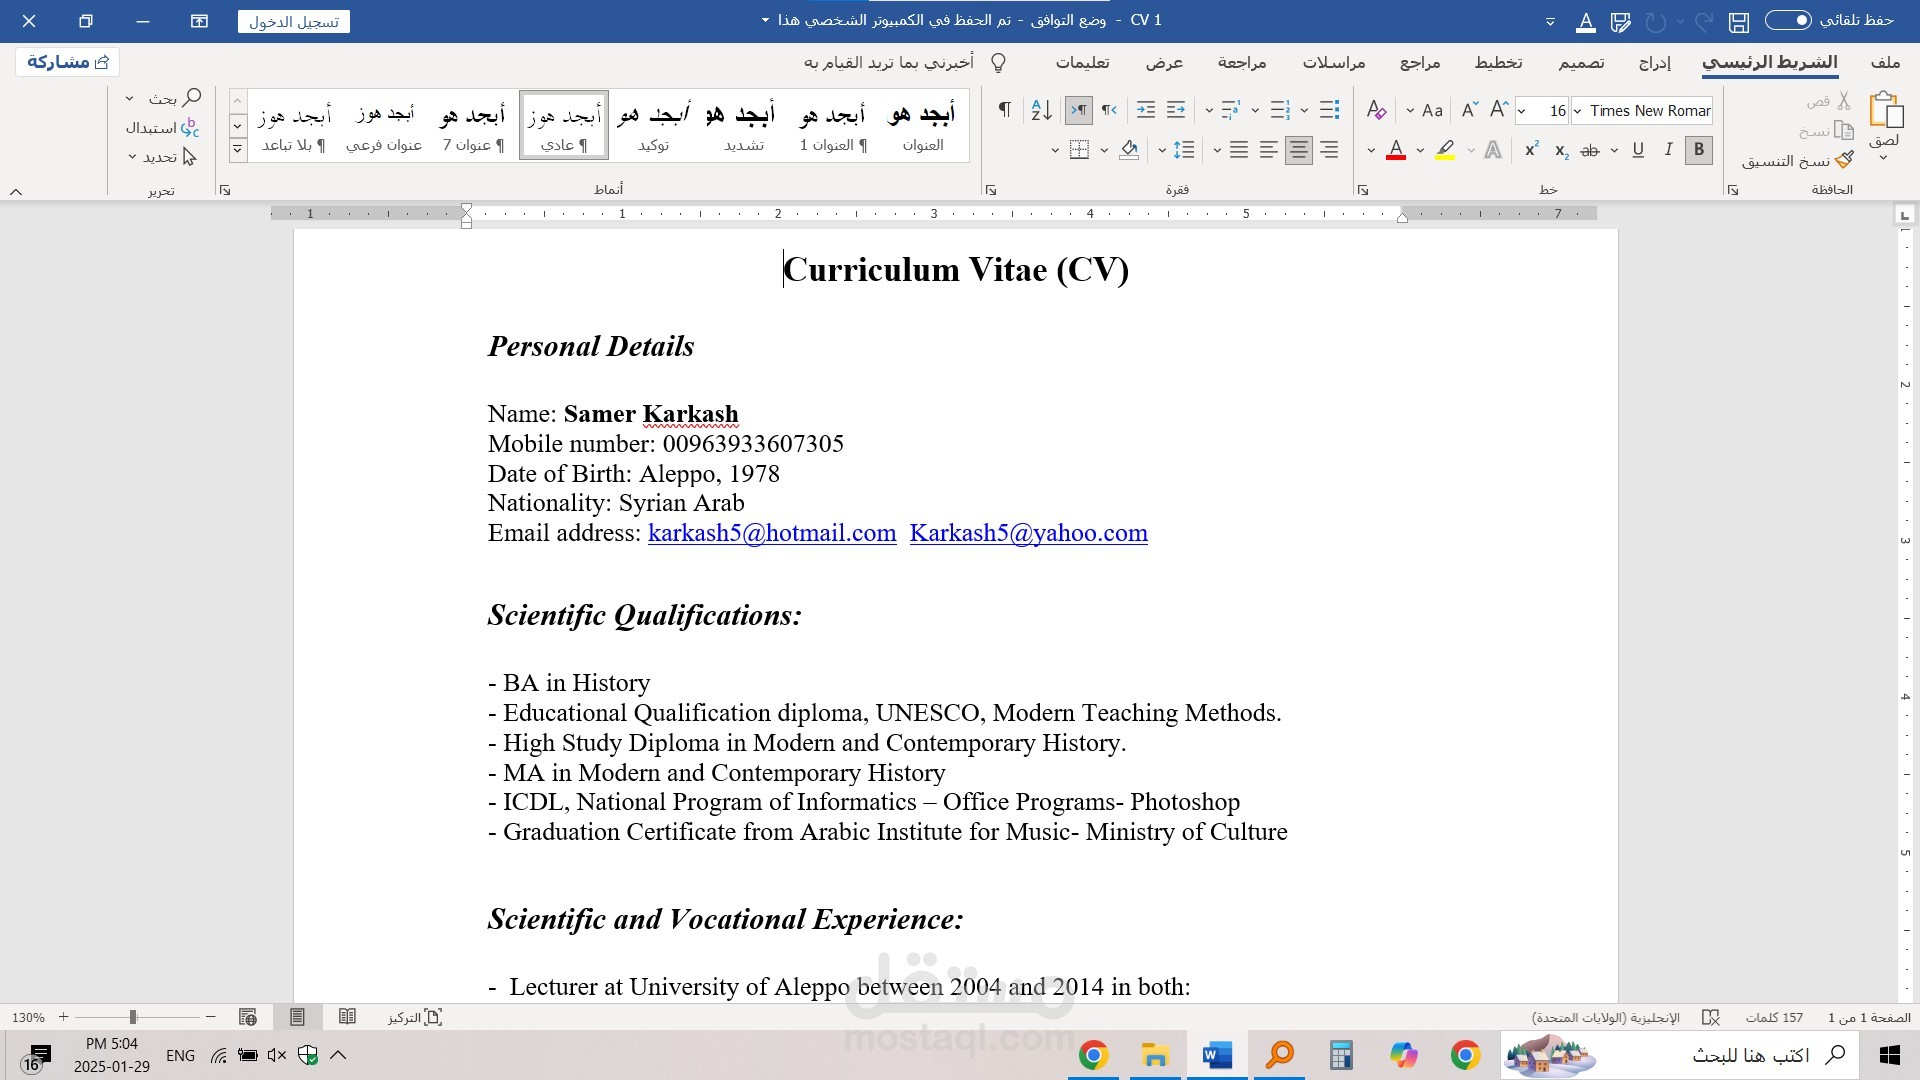Screen dimensions: 1920x1080
Task: Open File Explorer from the taskbar
Action: 1155,1055
